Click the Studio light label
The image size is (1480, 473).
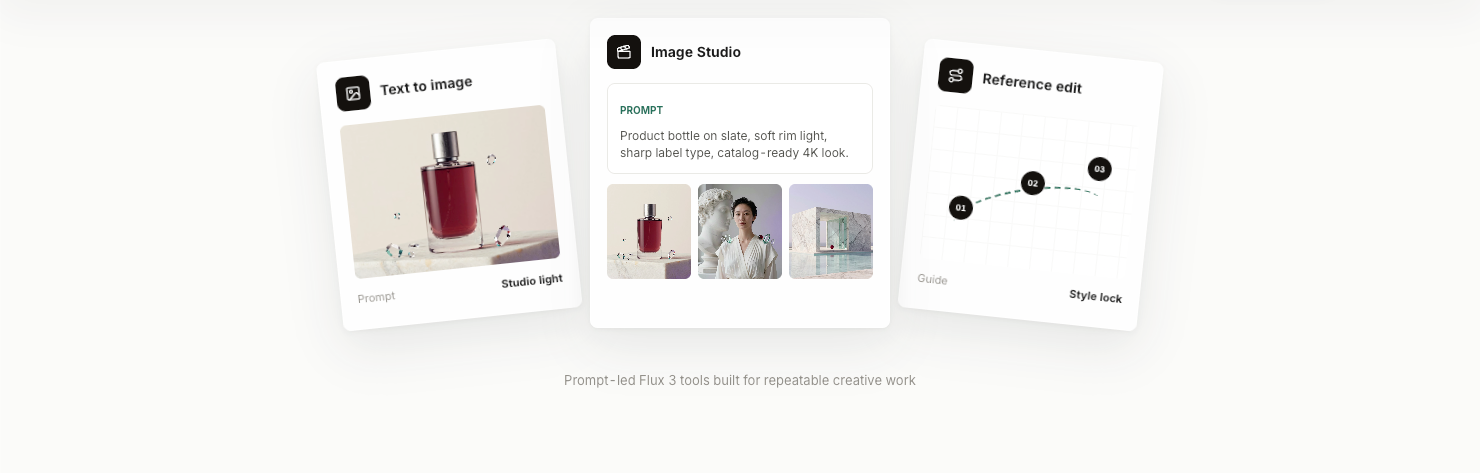pyautogui.click(x=532, y=281)
